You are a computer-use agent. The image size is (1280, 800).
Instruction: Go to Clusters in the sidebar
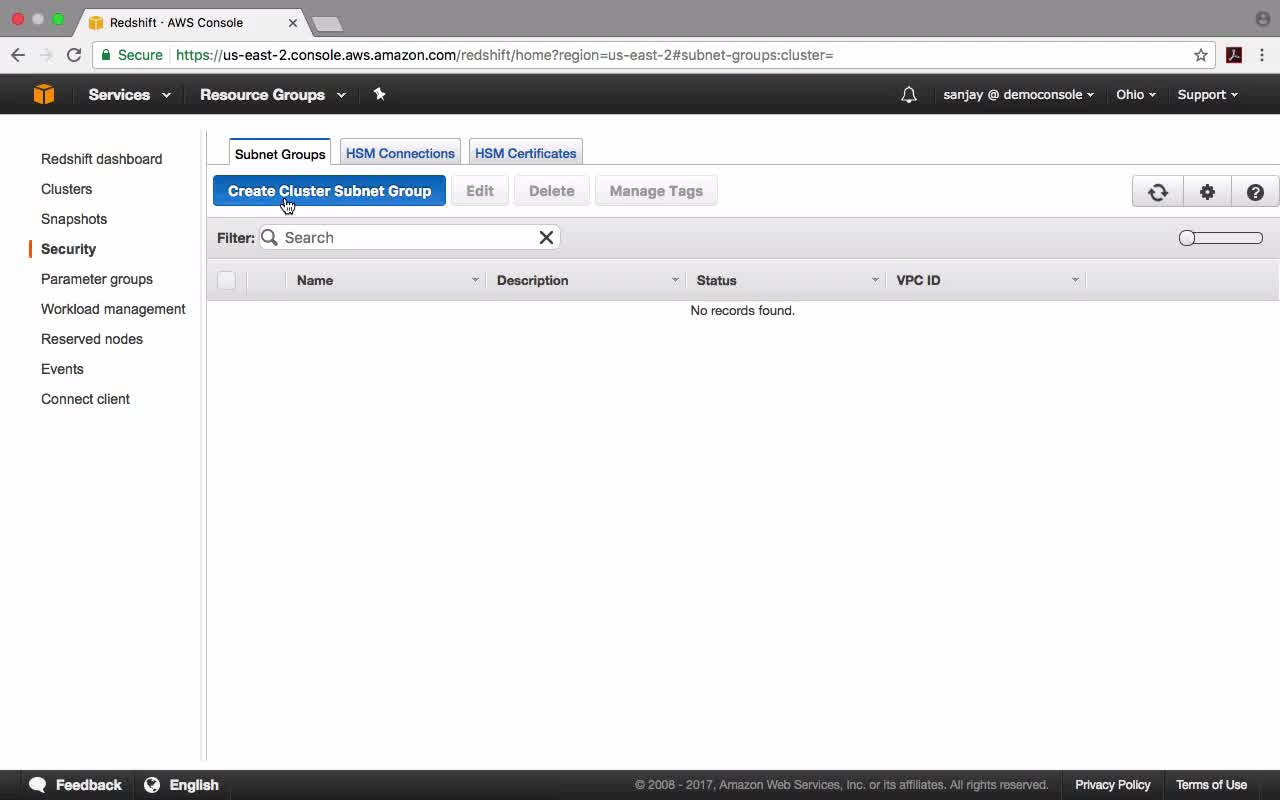pyautogui.click(x=66, y=189)
